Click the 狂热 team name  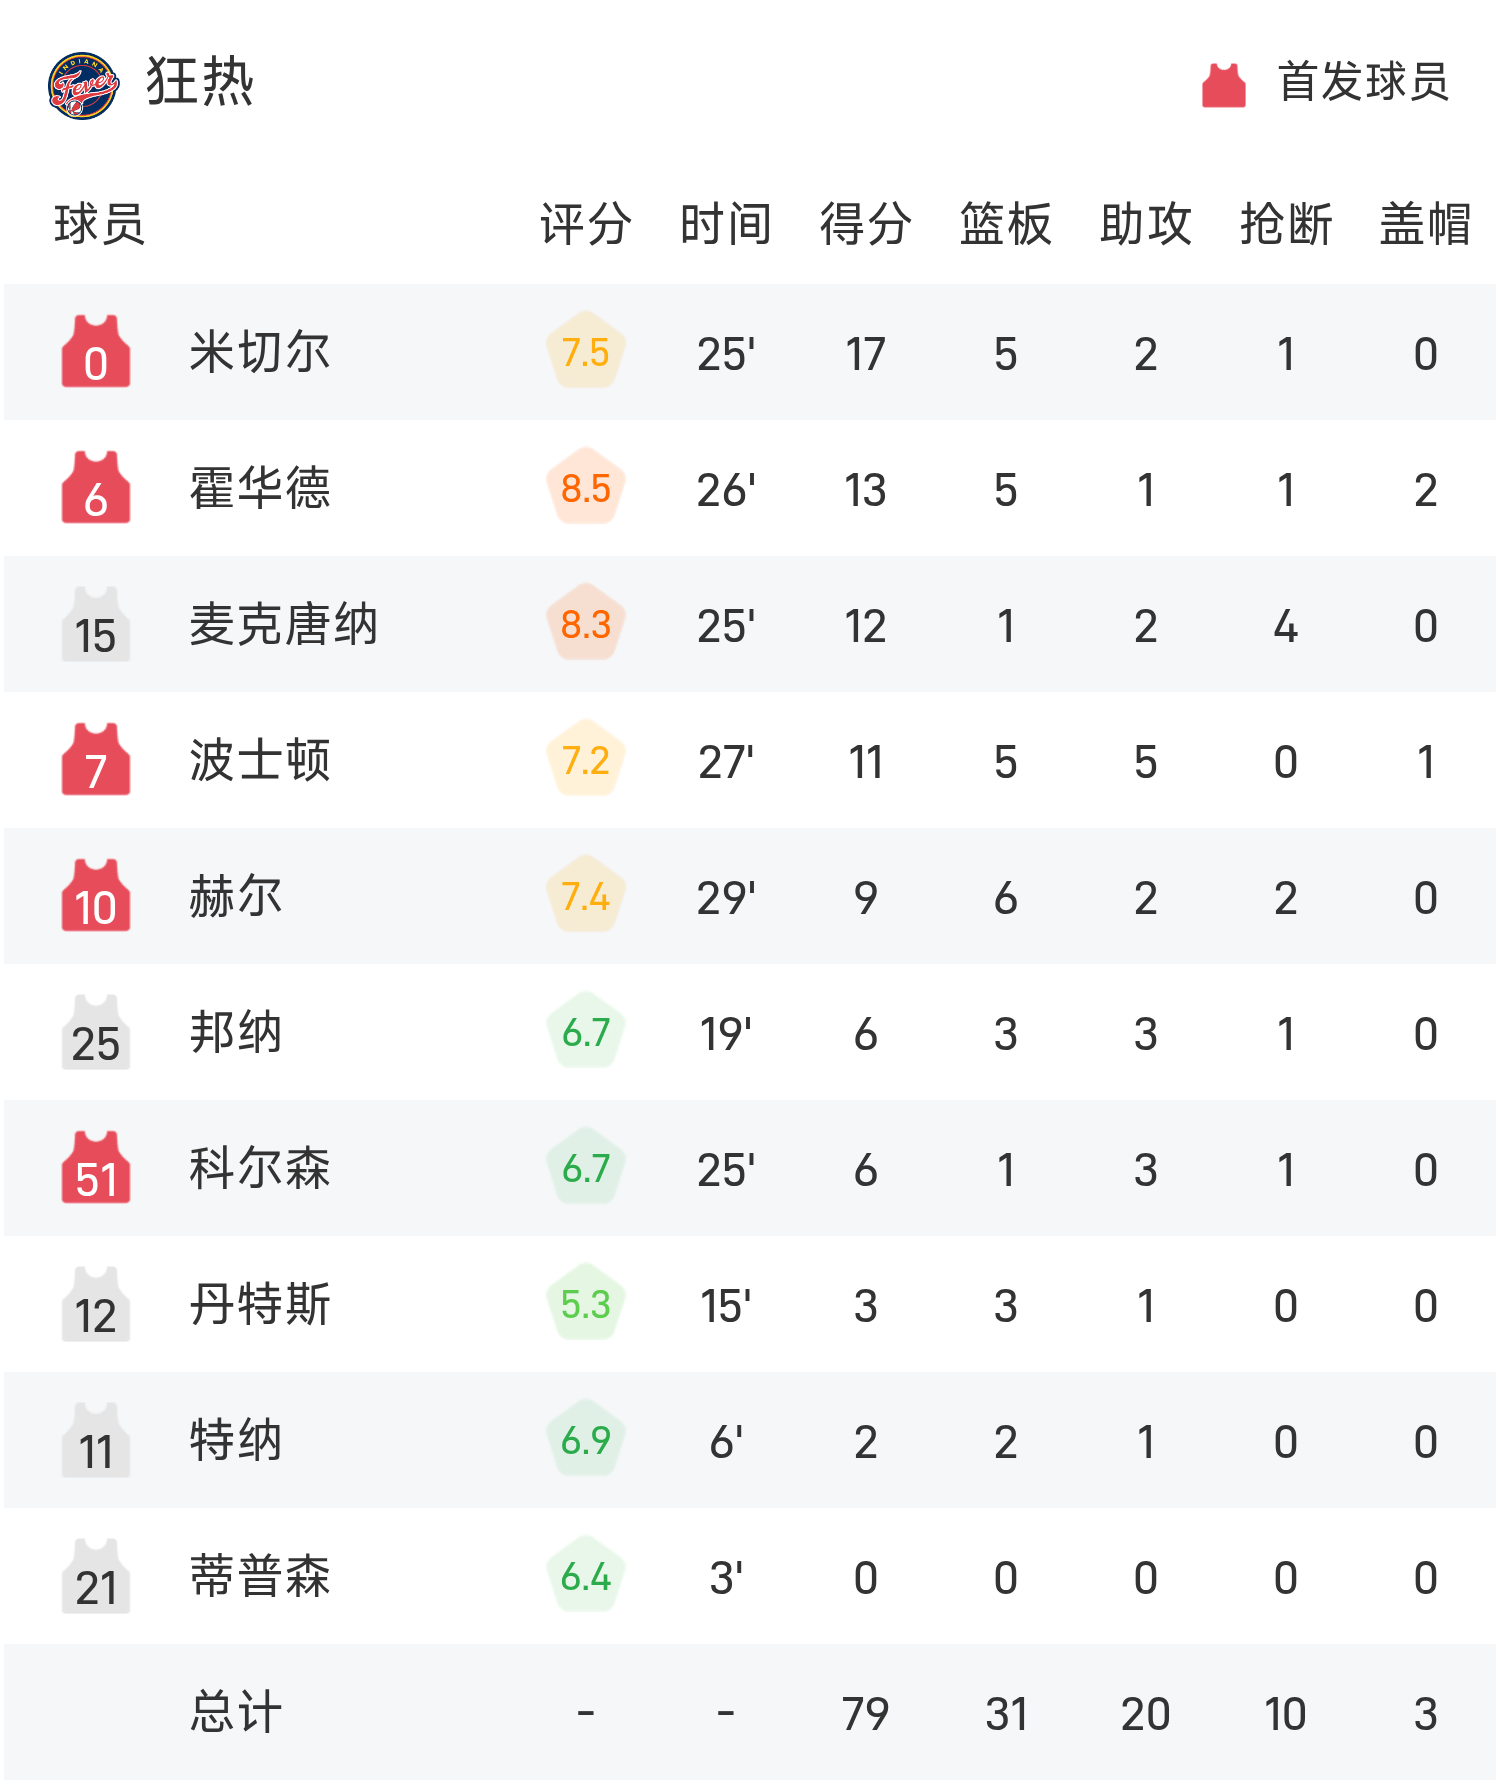pyautogui.click(x=200, y=82)
